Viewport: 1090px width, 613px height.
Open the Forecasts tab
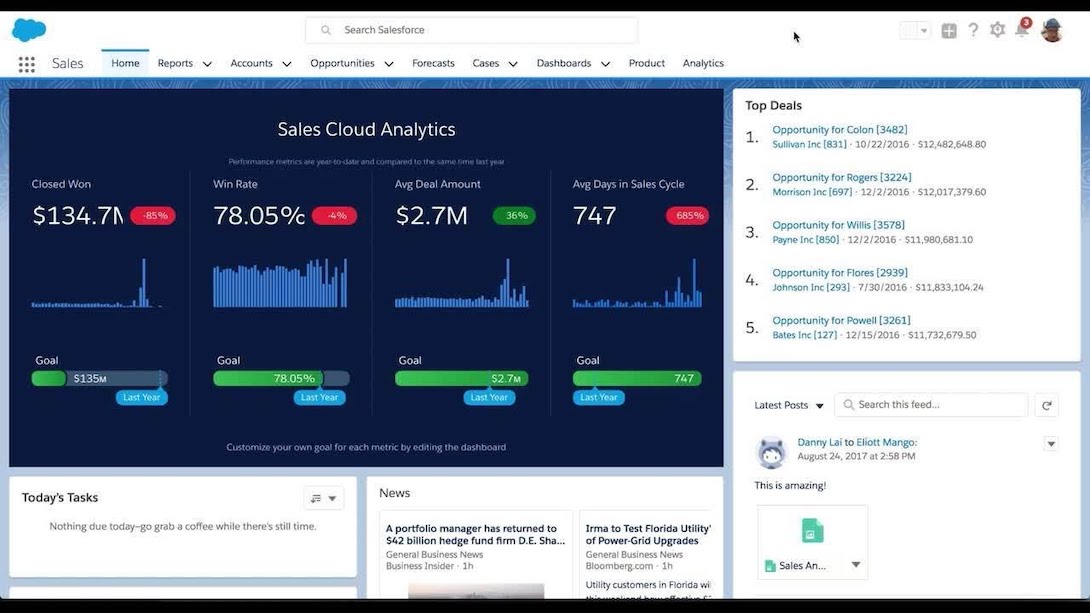pyautogui.click(x=433, y=63)
